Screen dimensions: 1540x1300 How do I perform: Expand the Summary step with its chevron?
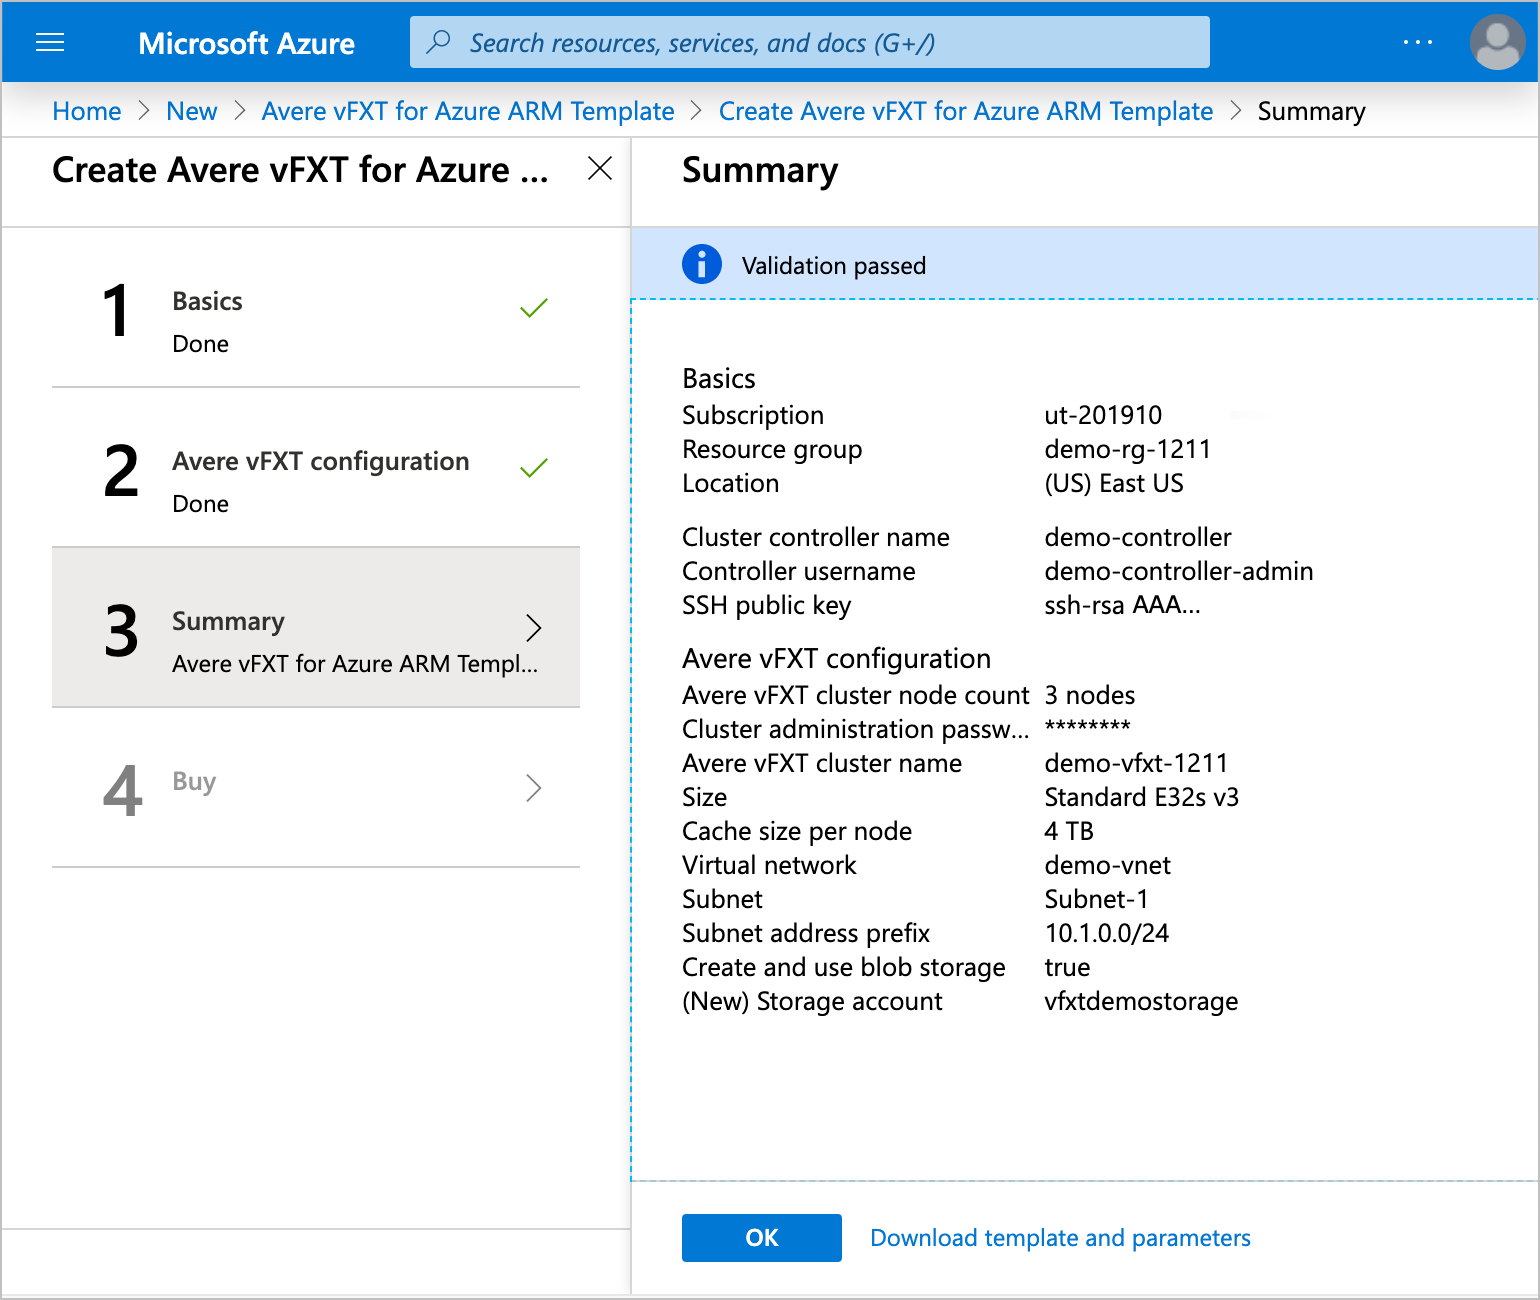pos(534,627)
